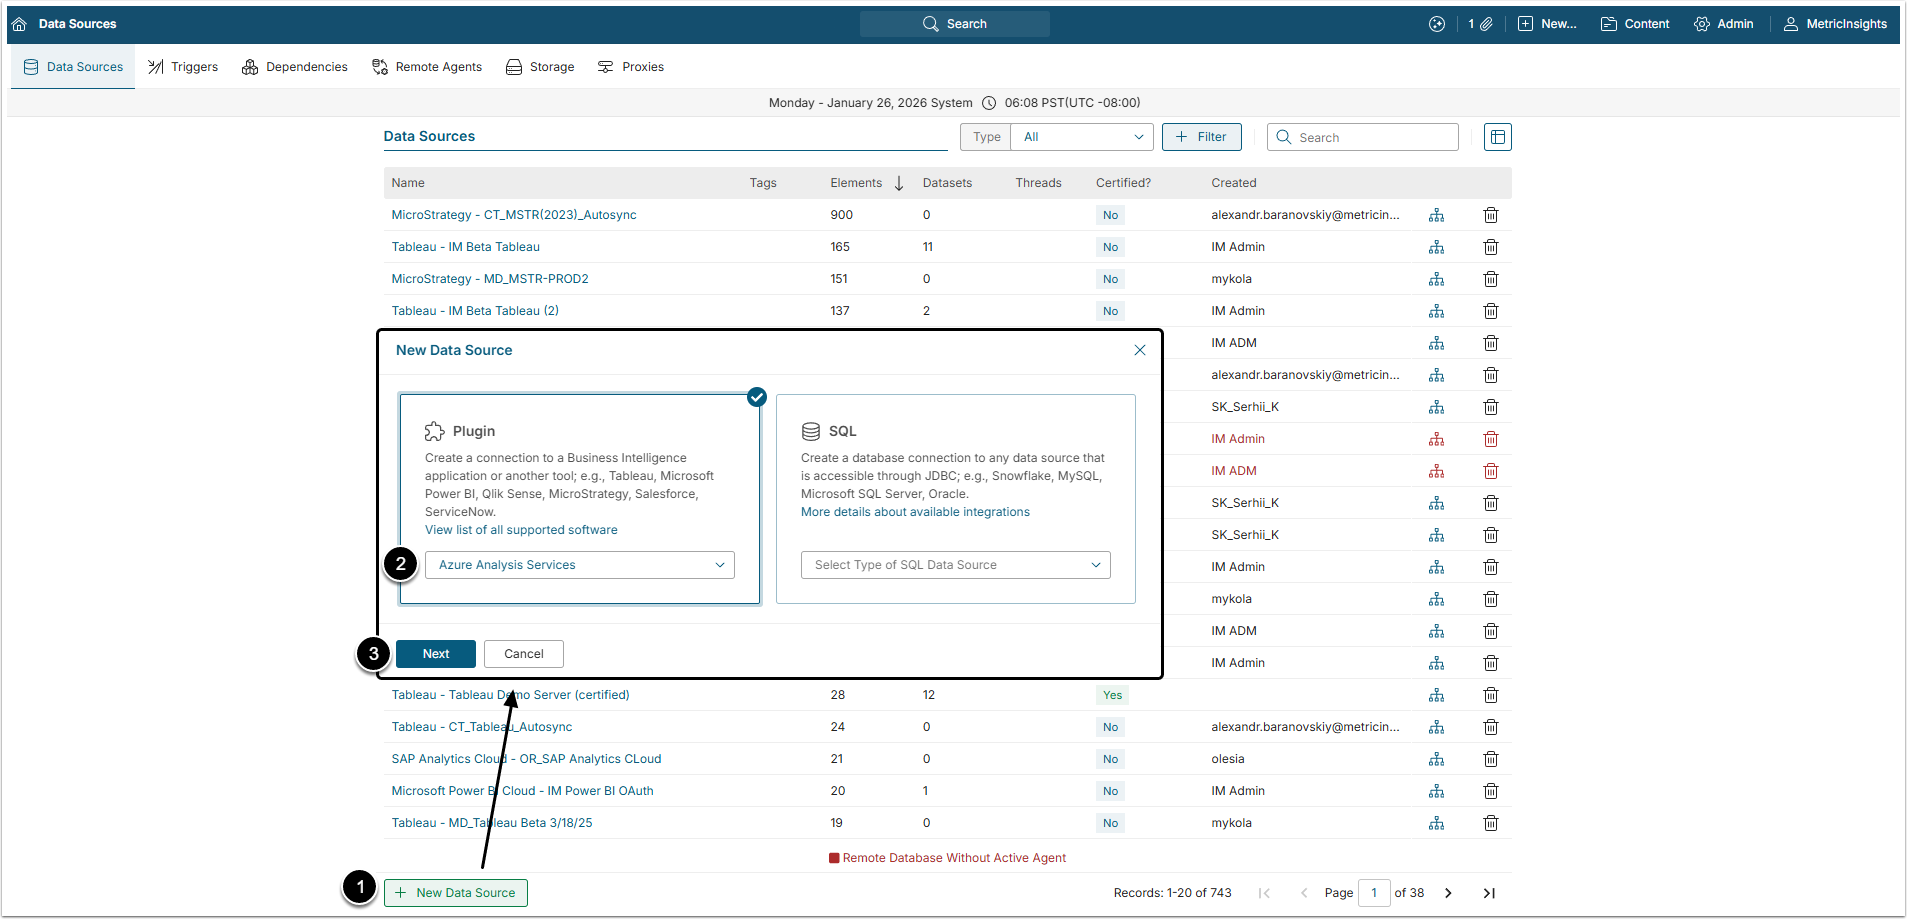This screenshot has height=919, width=1907.
Task: Click the red trash icon for IM ADM
Action: [1490, 471]
